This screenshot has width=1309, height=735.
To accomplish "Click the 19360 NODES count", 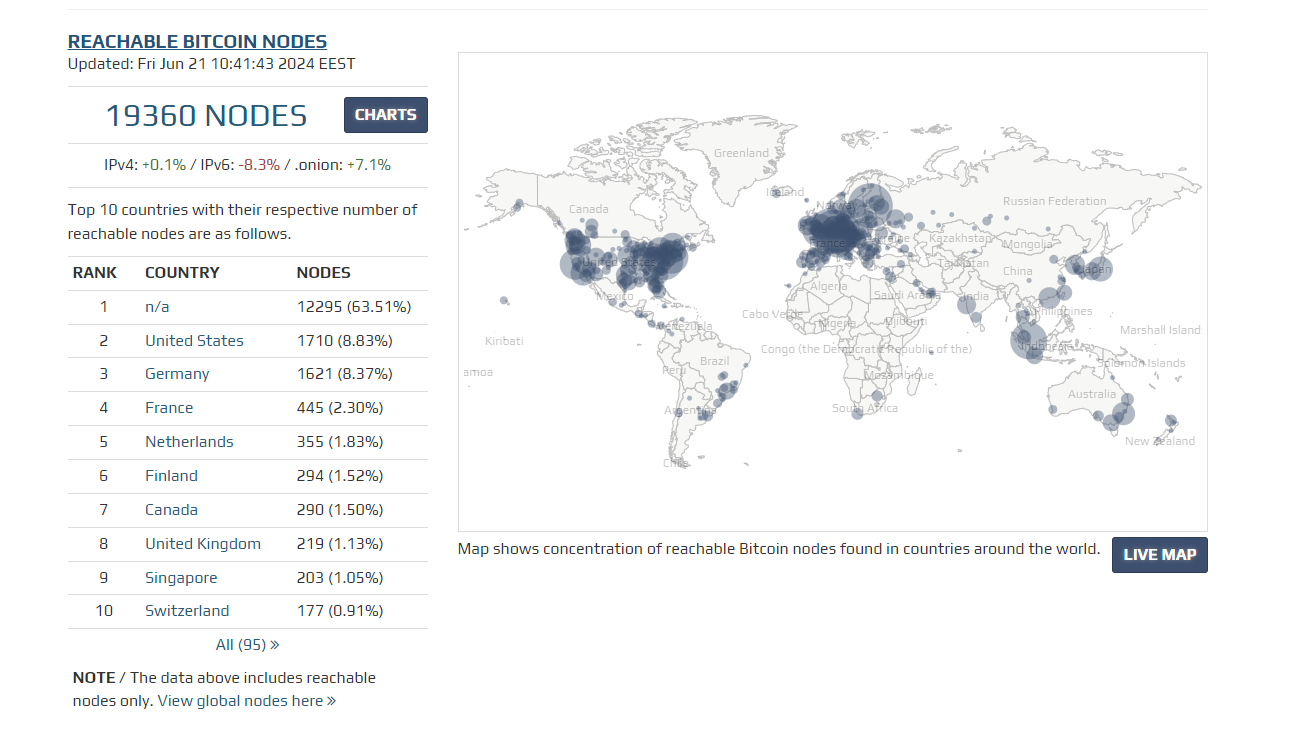I will click(207, 114).
